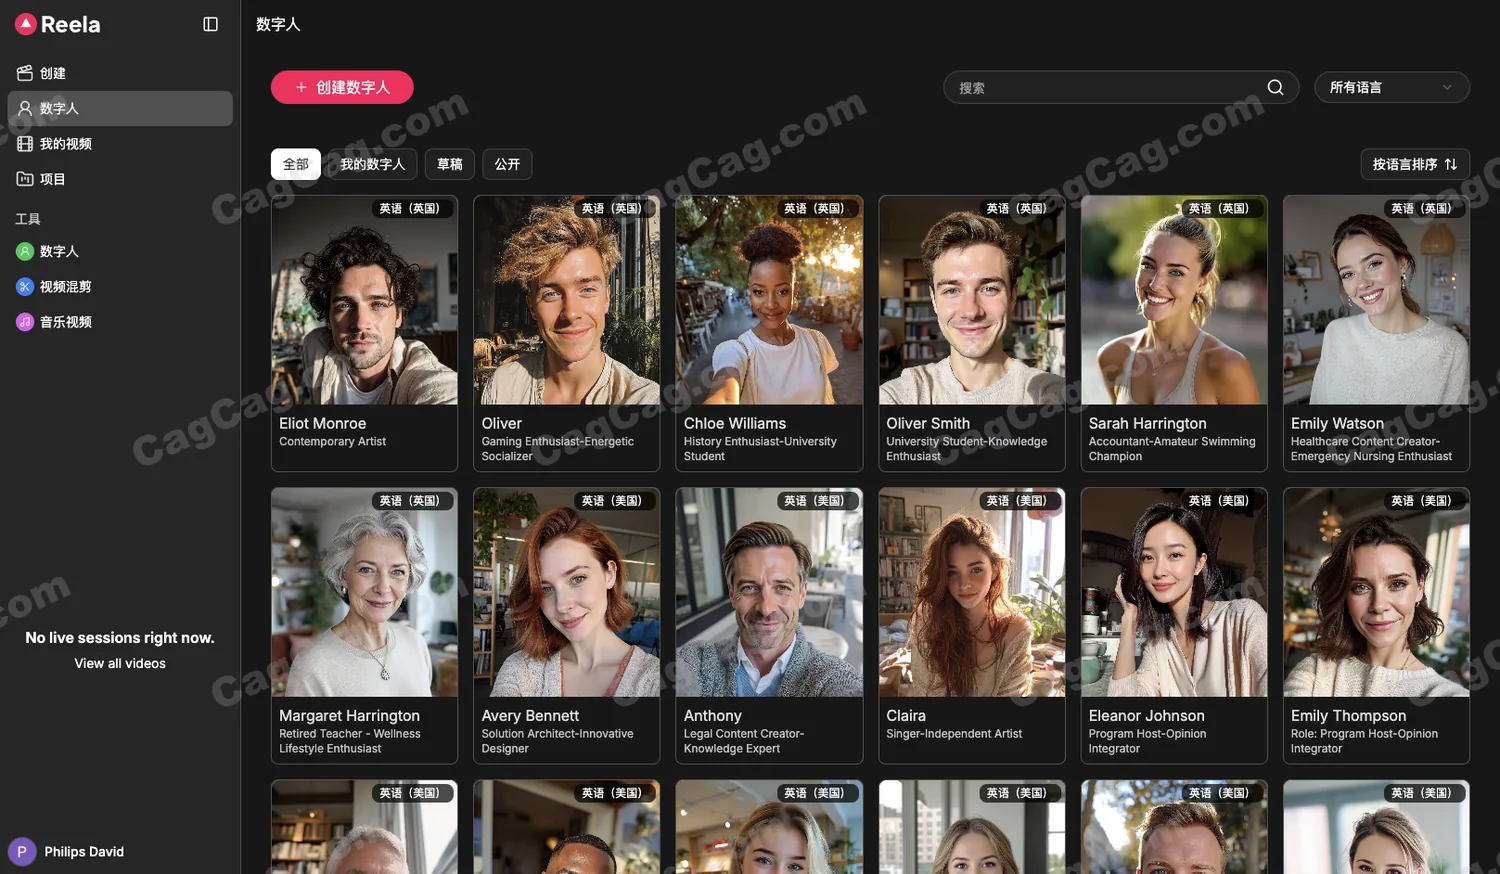This screenshot has width=1500, height=874.
Task: Select the Eliot Monroe avatar portrait
Action: click(x=364, y=300)
